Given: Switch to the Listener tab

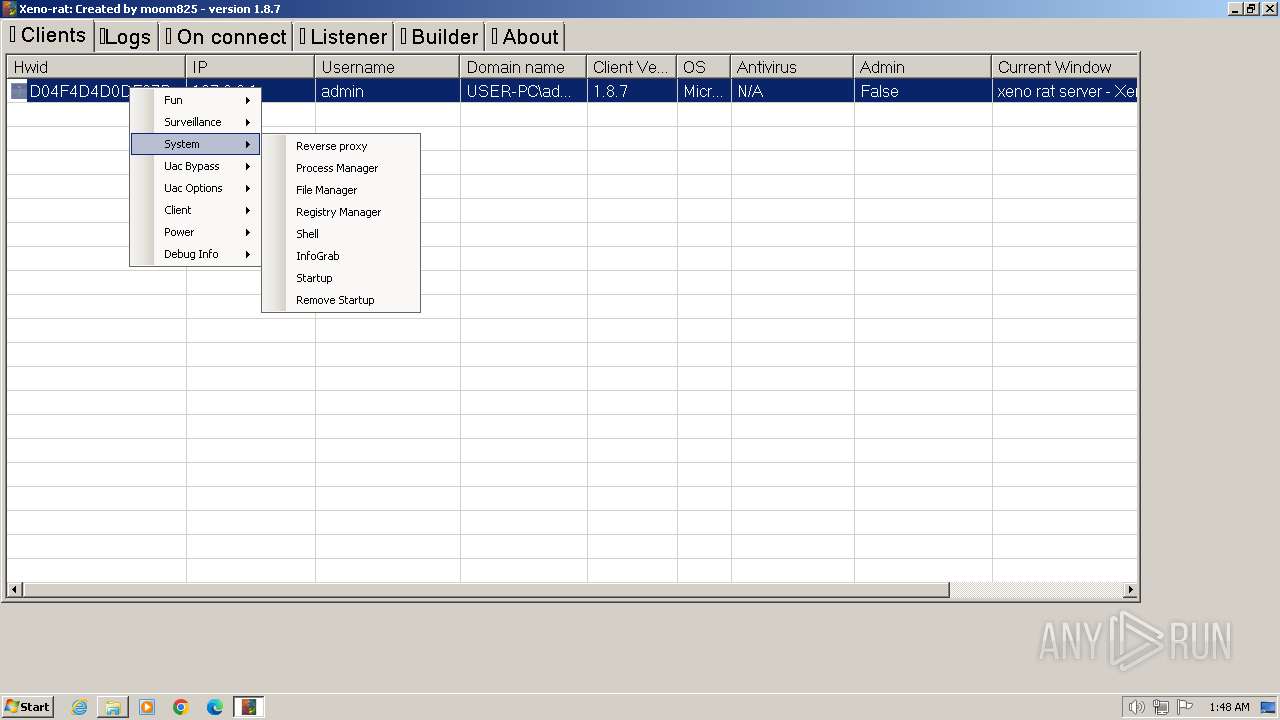Looking at the screenshot, I should point(343,37).
